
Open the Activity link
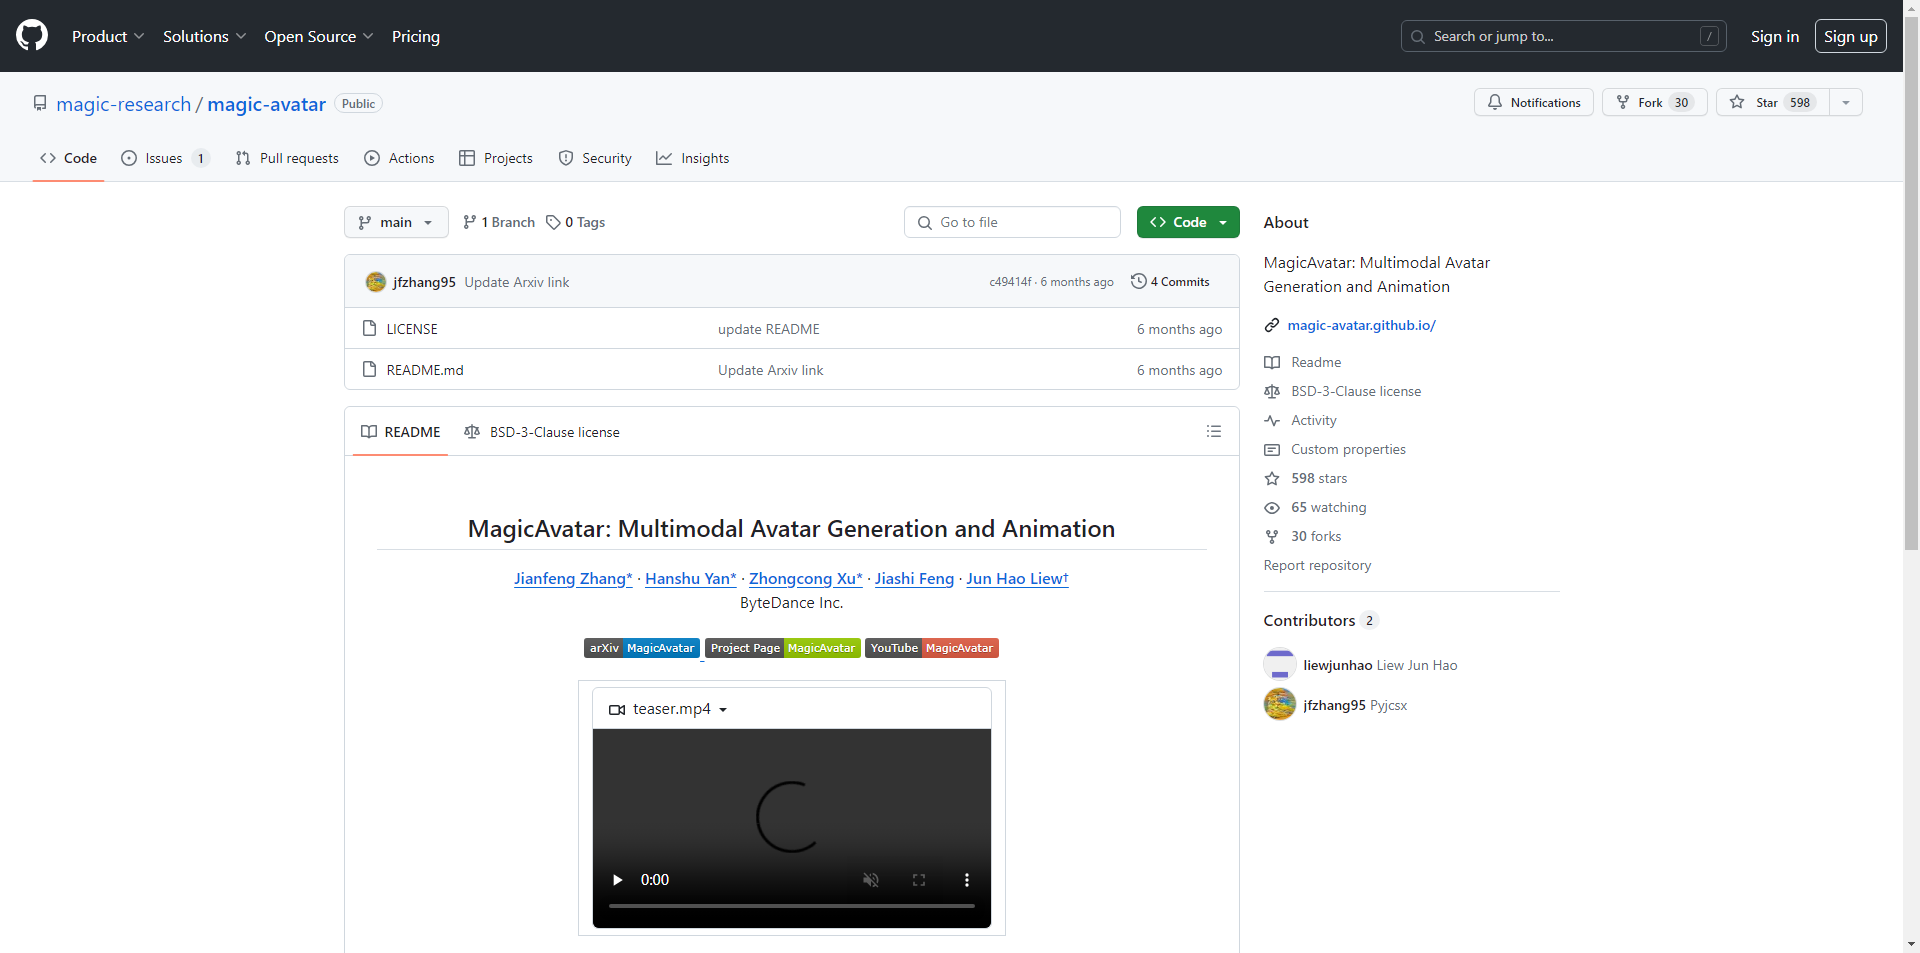click(1313, 420)
